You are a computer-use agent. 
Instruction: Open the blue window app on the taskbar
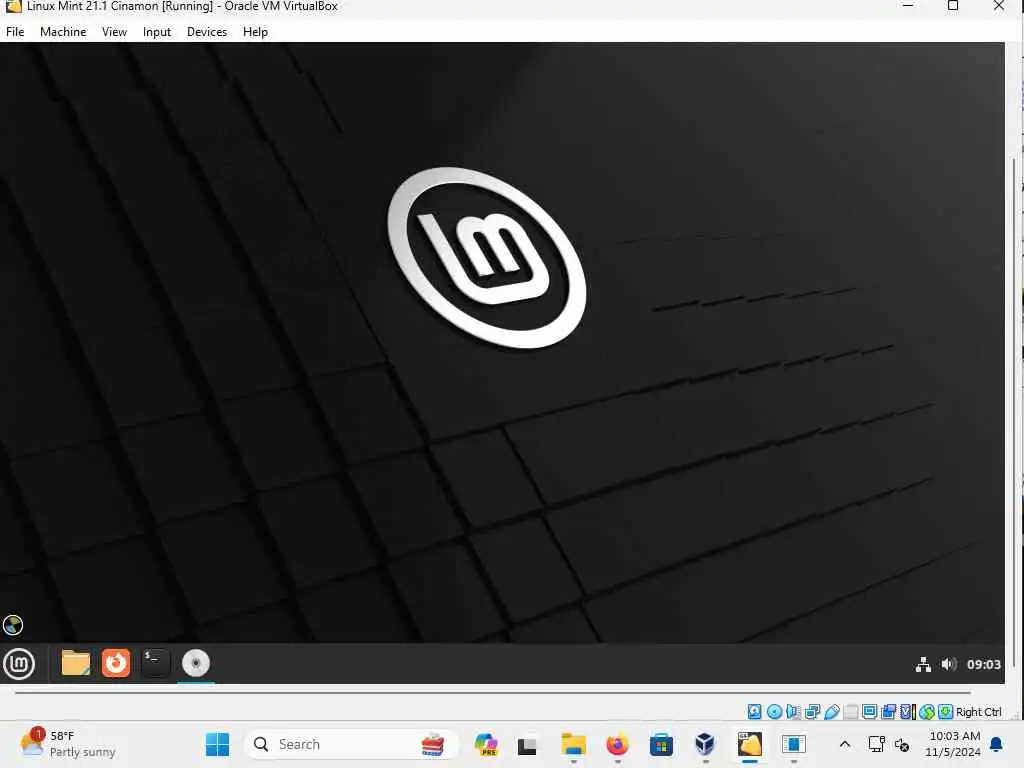(x=793, y=744)
